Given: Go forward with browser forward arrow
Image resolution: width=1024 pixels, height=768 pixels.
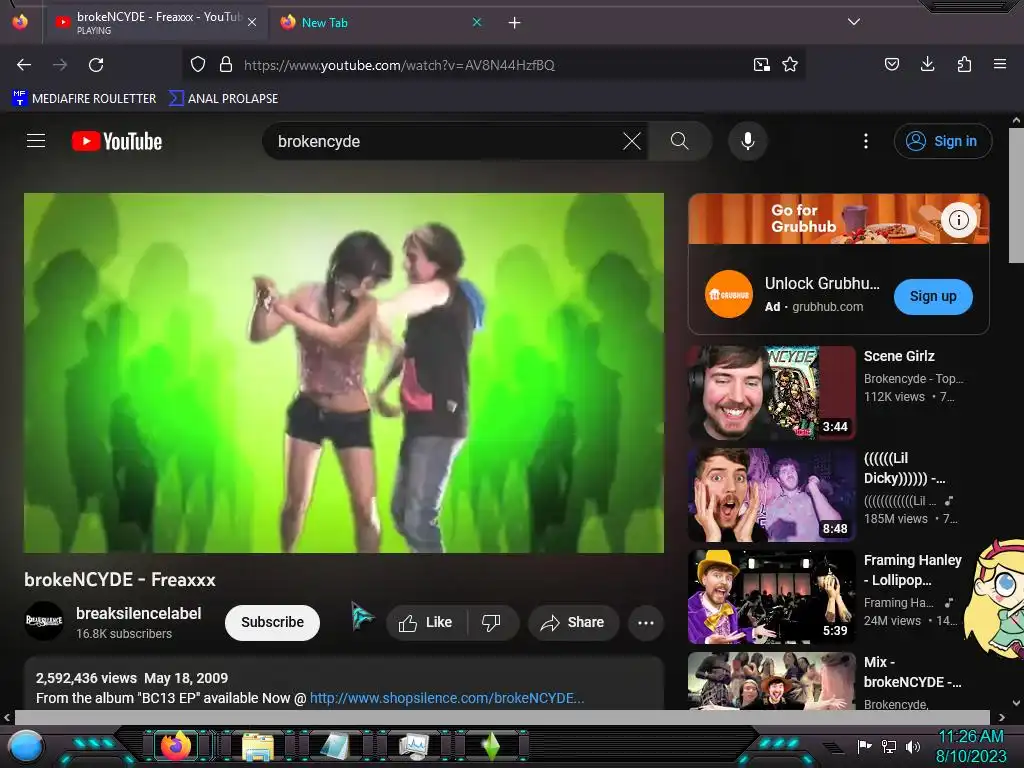Looking at the screenshot, I should pyautogui.click(x=60, y=65).
